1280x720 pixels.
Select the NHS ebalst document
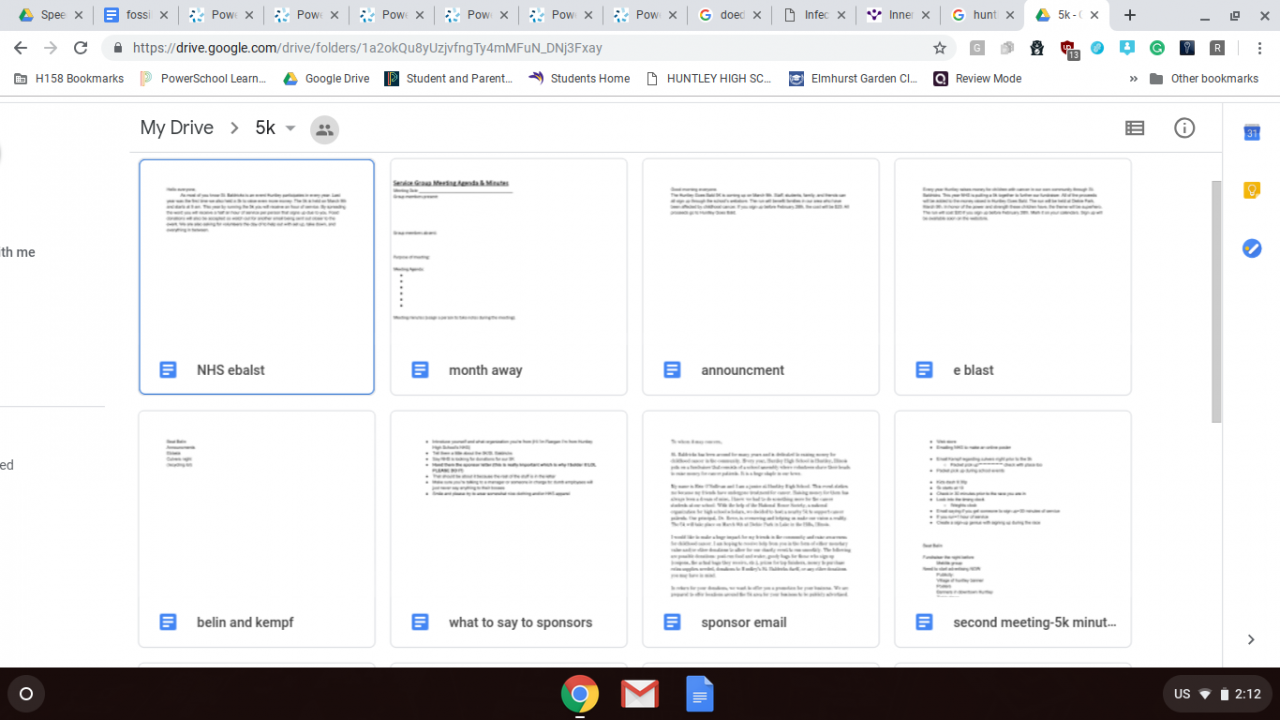[257, 277]
